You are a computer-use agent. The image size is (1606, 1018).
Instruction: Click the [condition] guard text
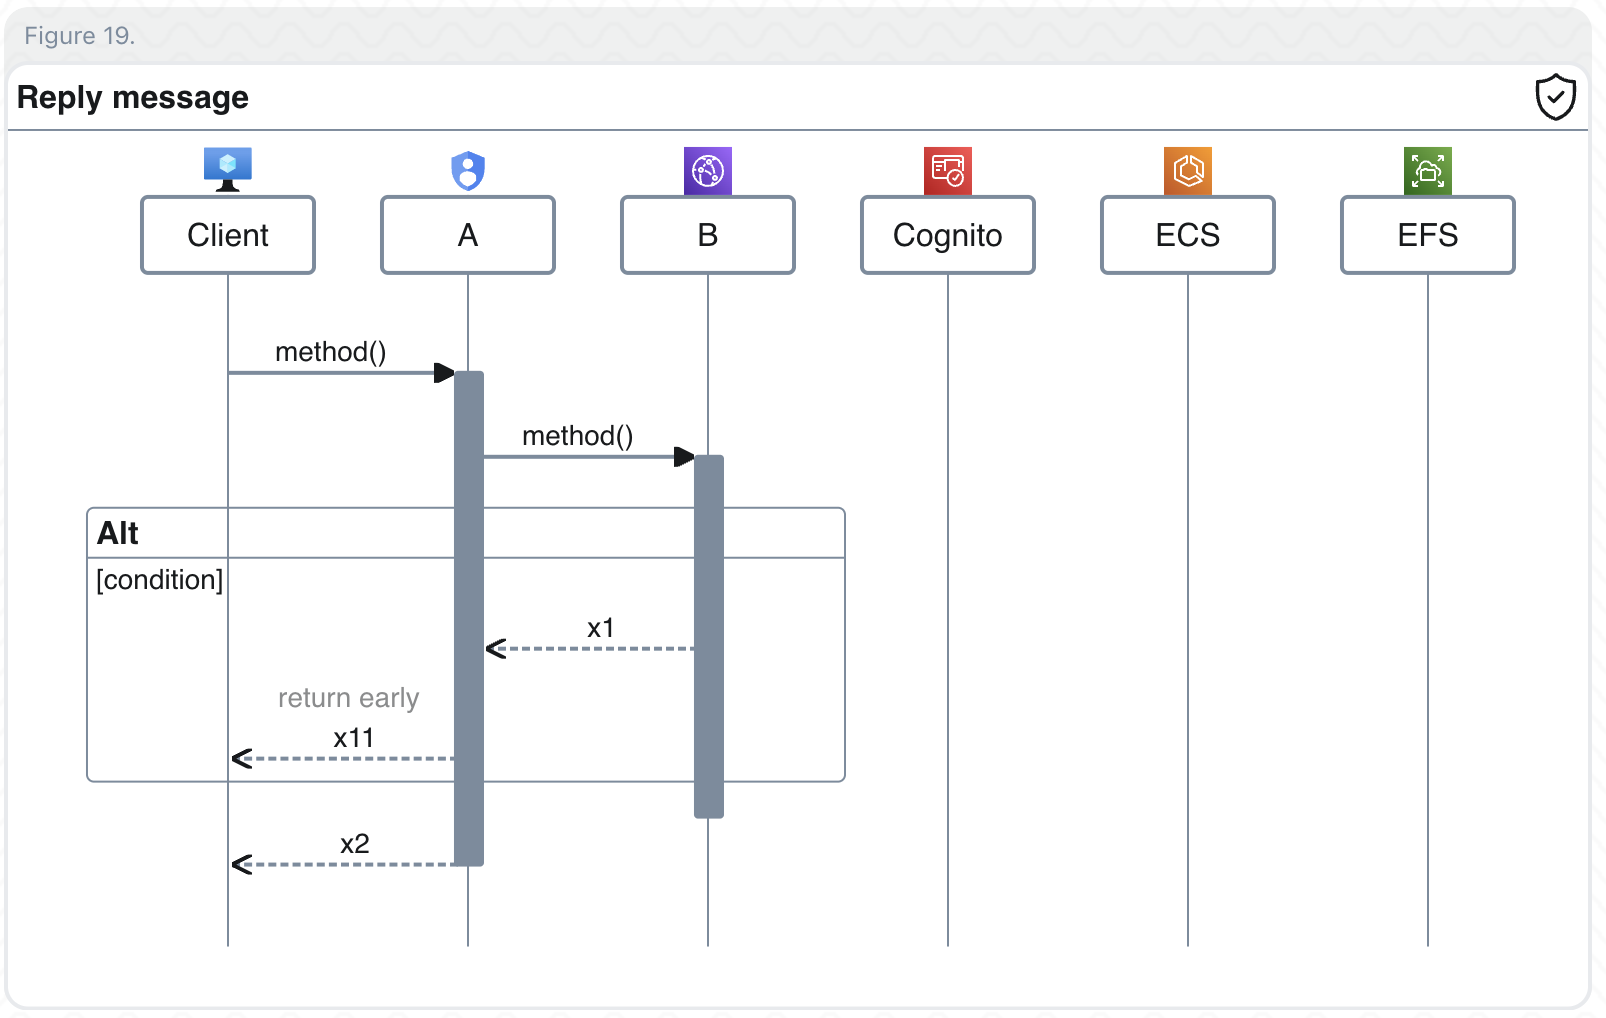(159, 580)
